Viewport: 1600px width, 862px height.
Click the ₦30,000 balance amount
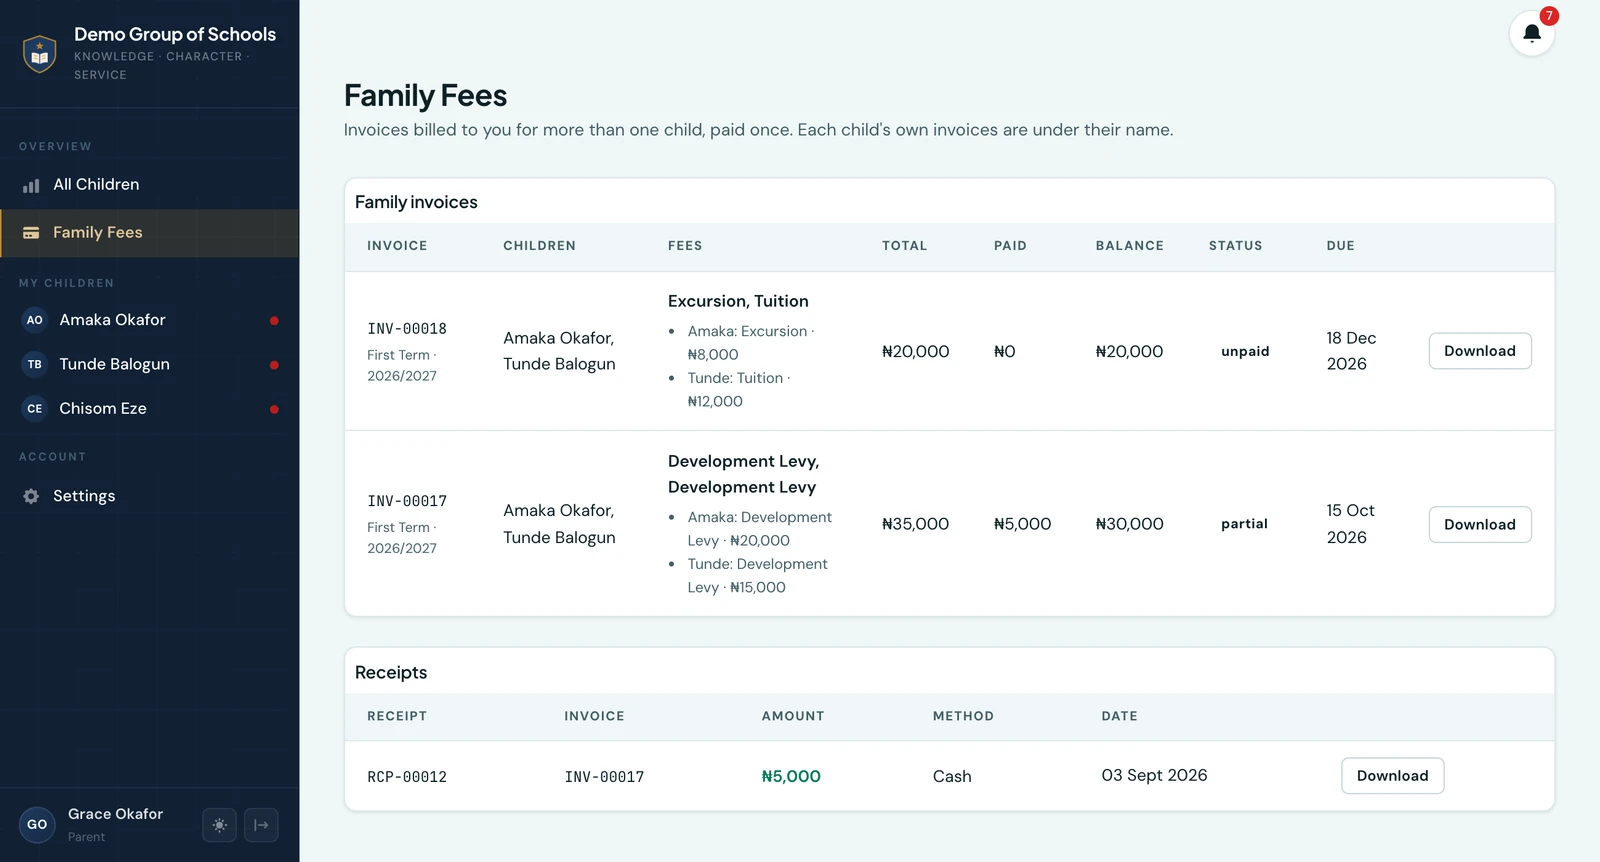pyautogui.click(x=1129, y=524)
